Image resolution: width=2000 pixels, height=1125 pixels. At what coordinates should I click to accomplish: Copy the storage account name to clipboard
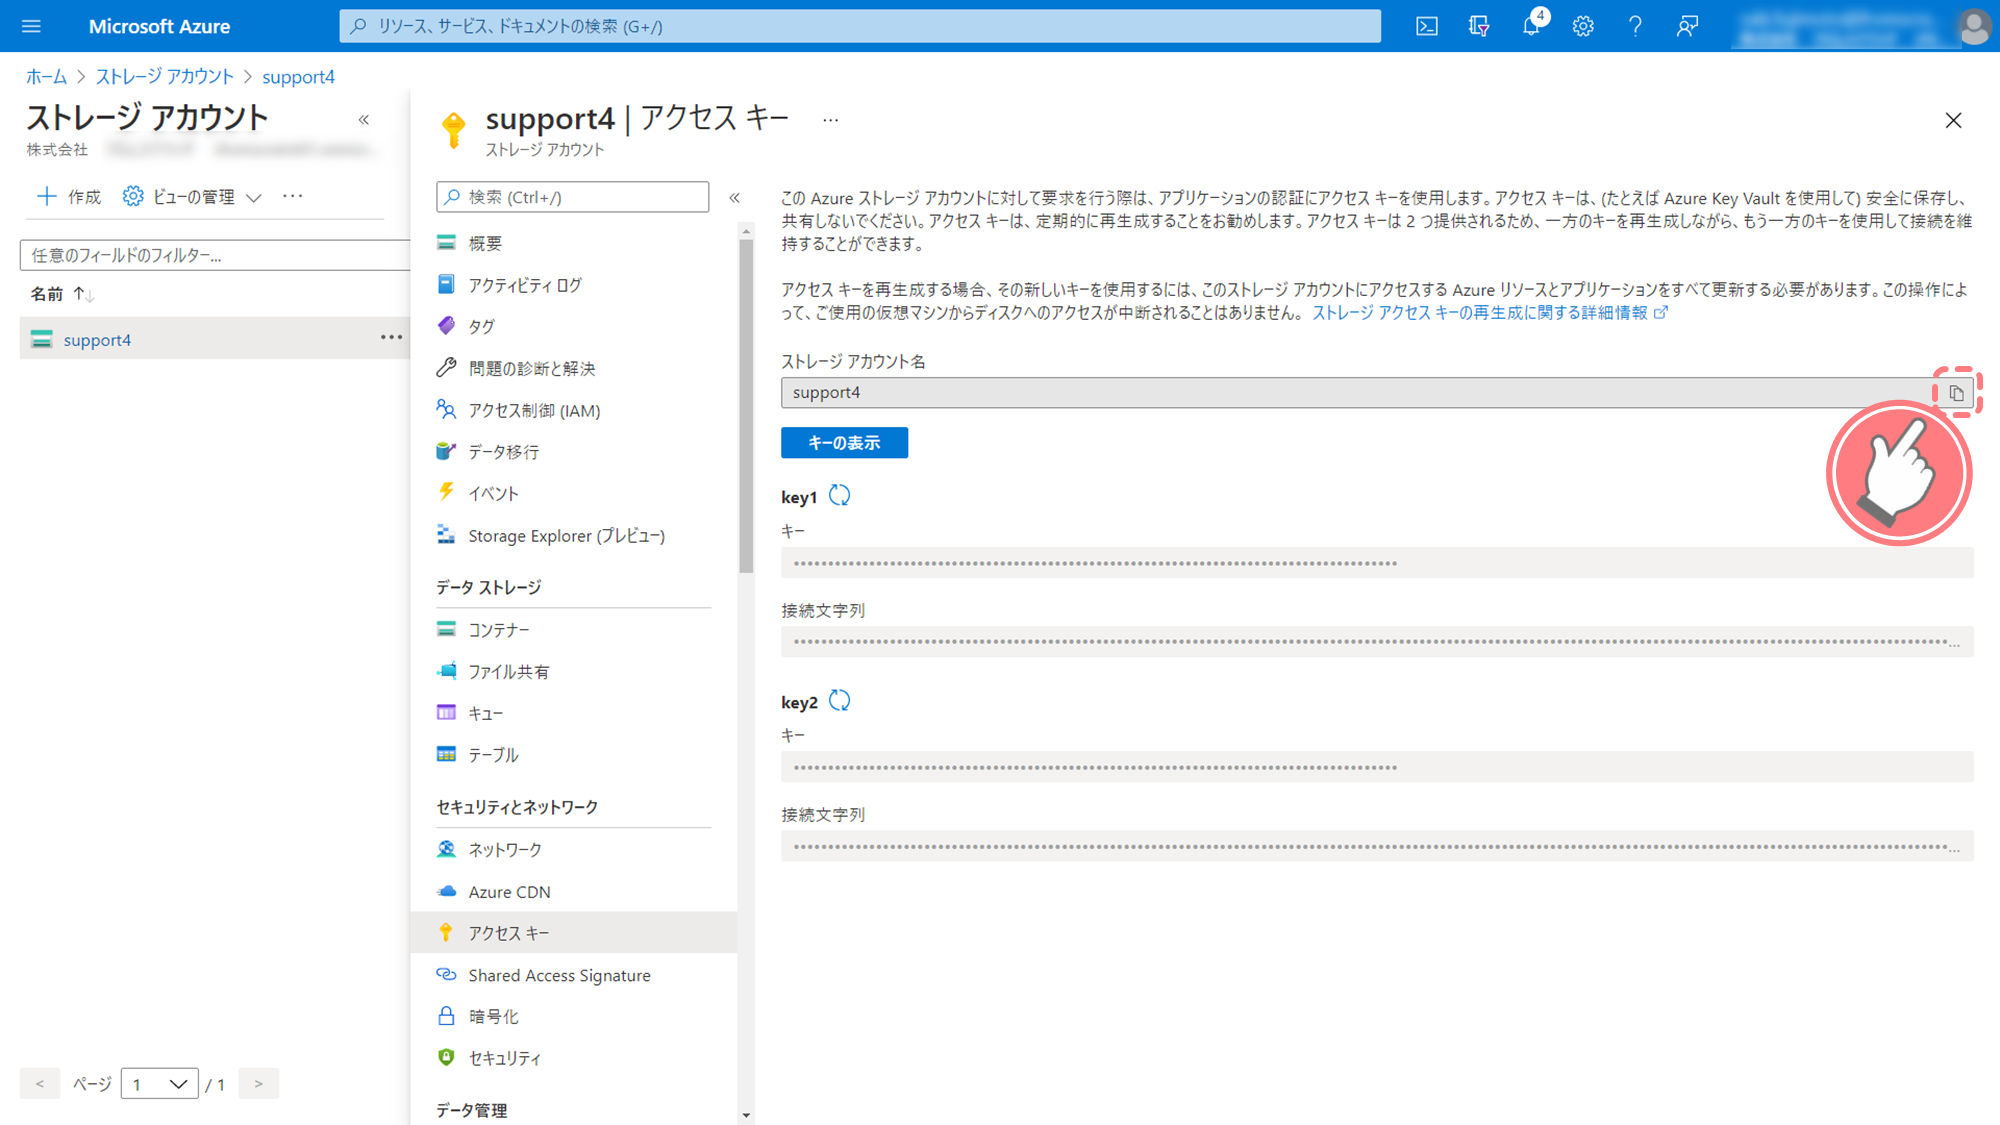1956,393
